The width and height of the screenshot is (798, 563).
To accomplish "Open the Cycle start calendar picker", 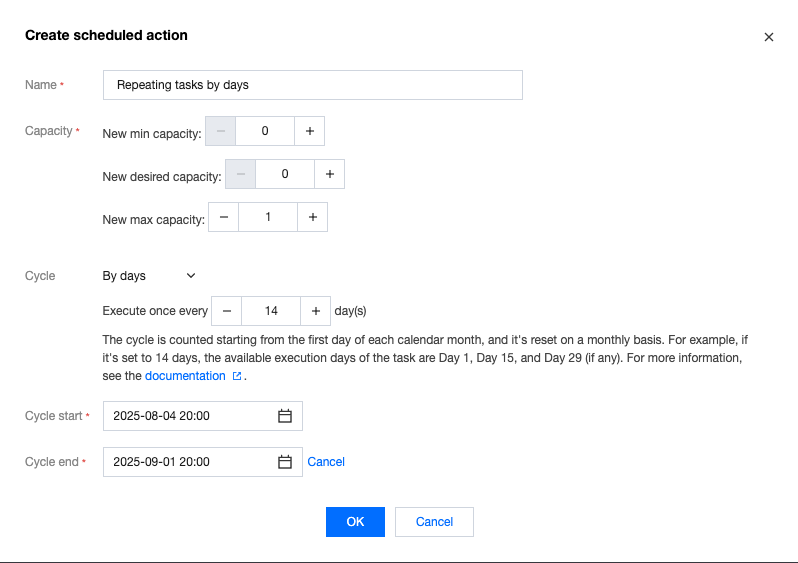I will [284, 416].
